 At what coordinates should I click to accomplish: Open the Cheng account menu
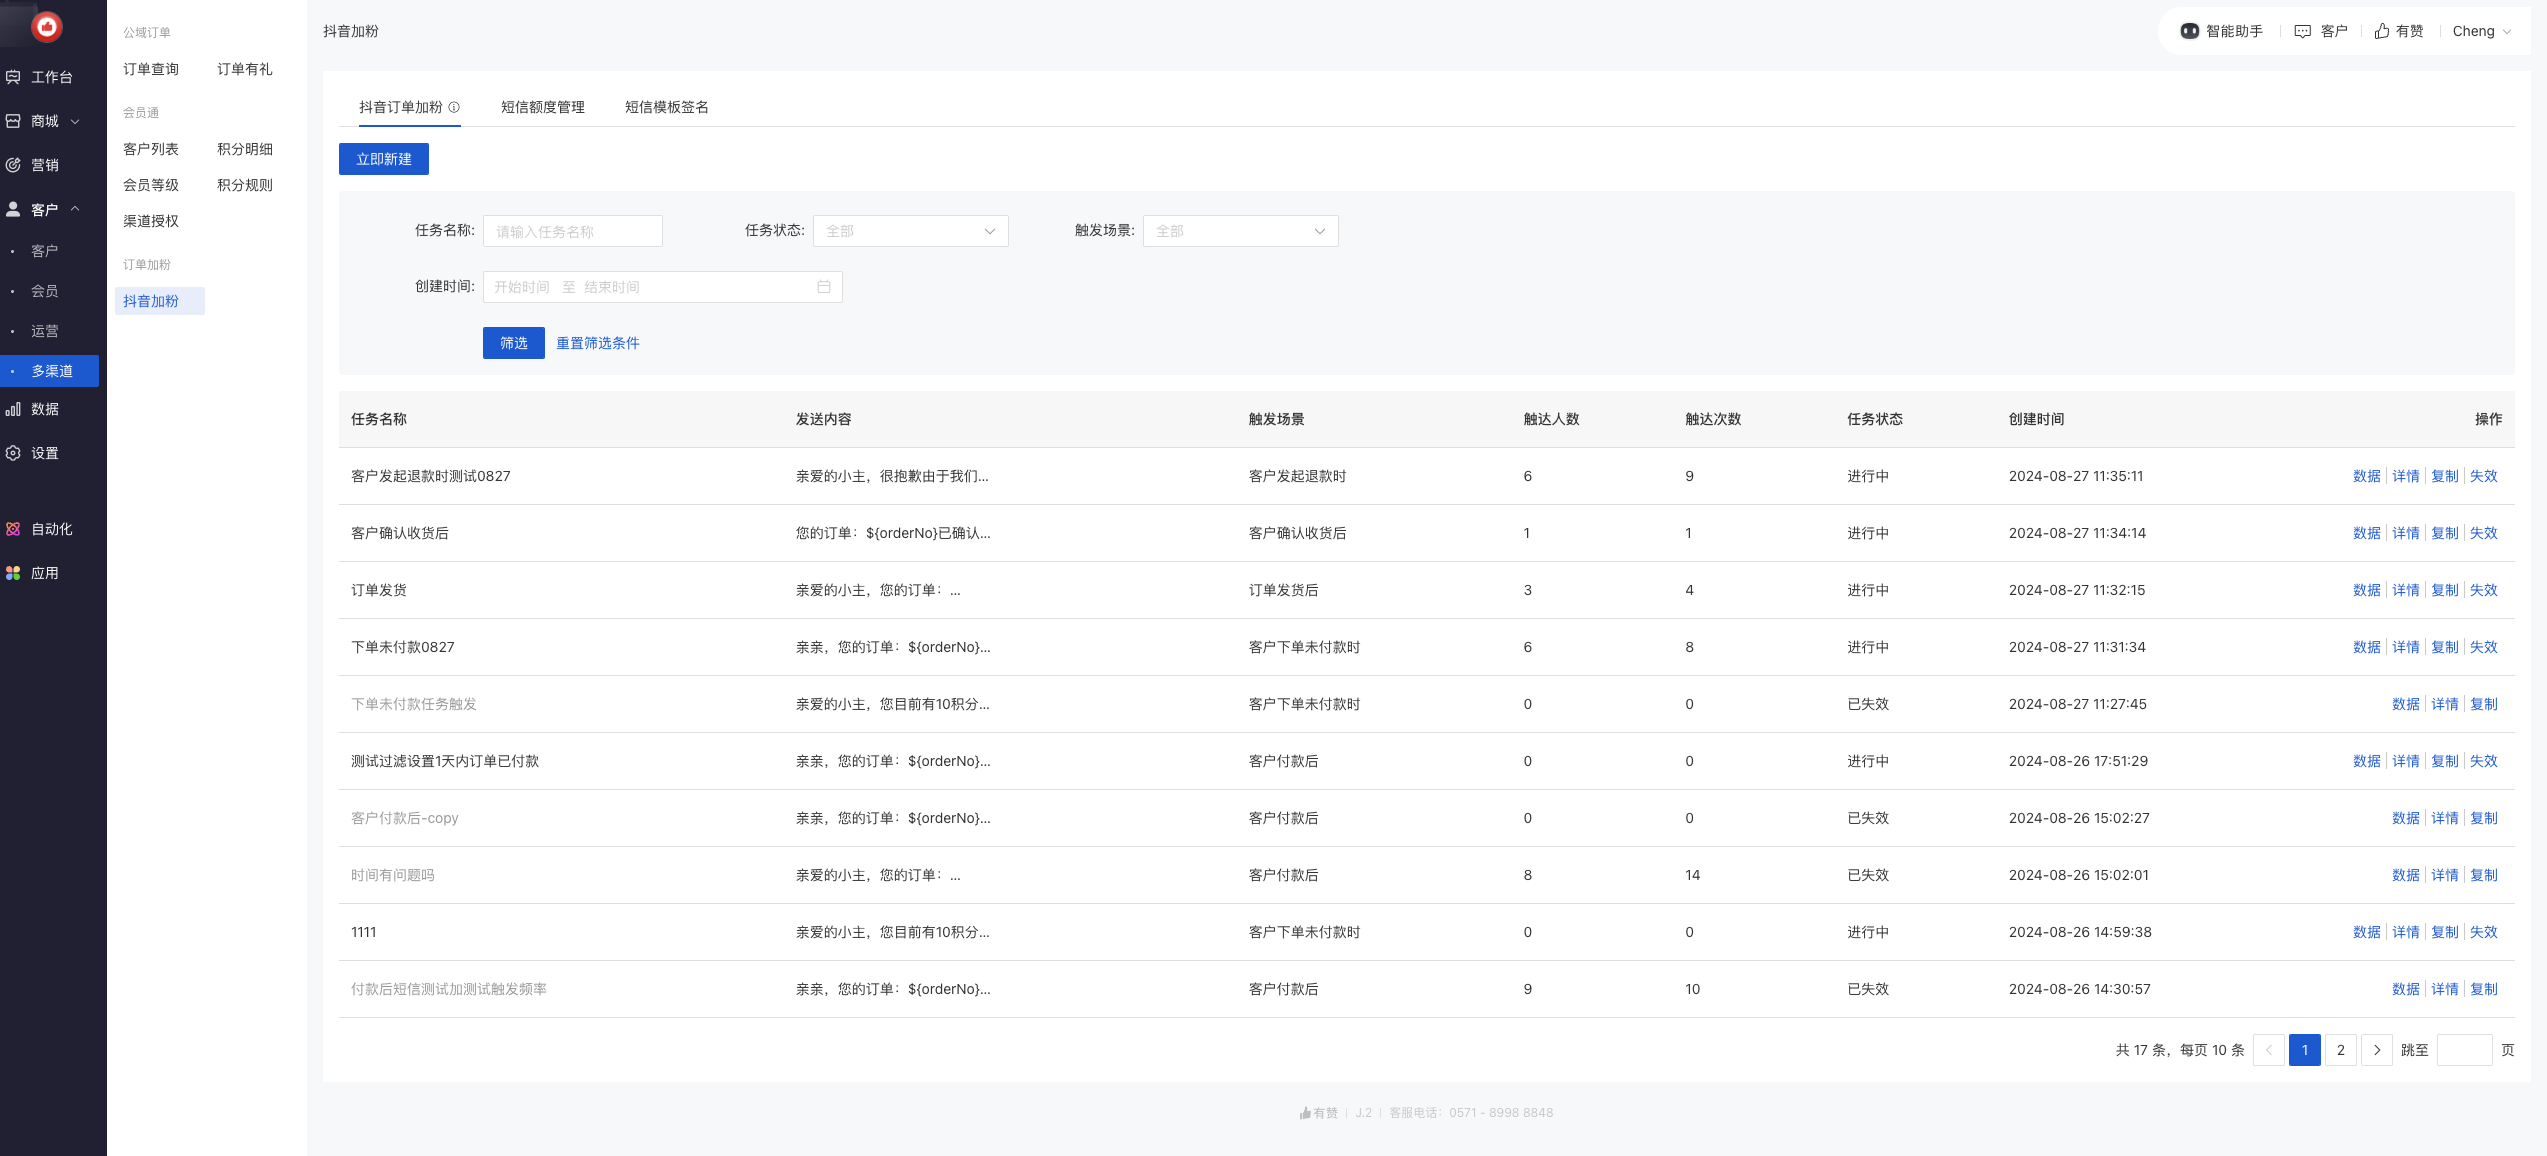[2481, 31]
